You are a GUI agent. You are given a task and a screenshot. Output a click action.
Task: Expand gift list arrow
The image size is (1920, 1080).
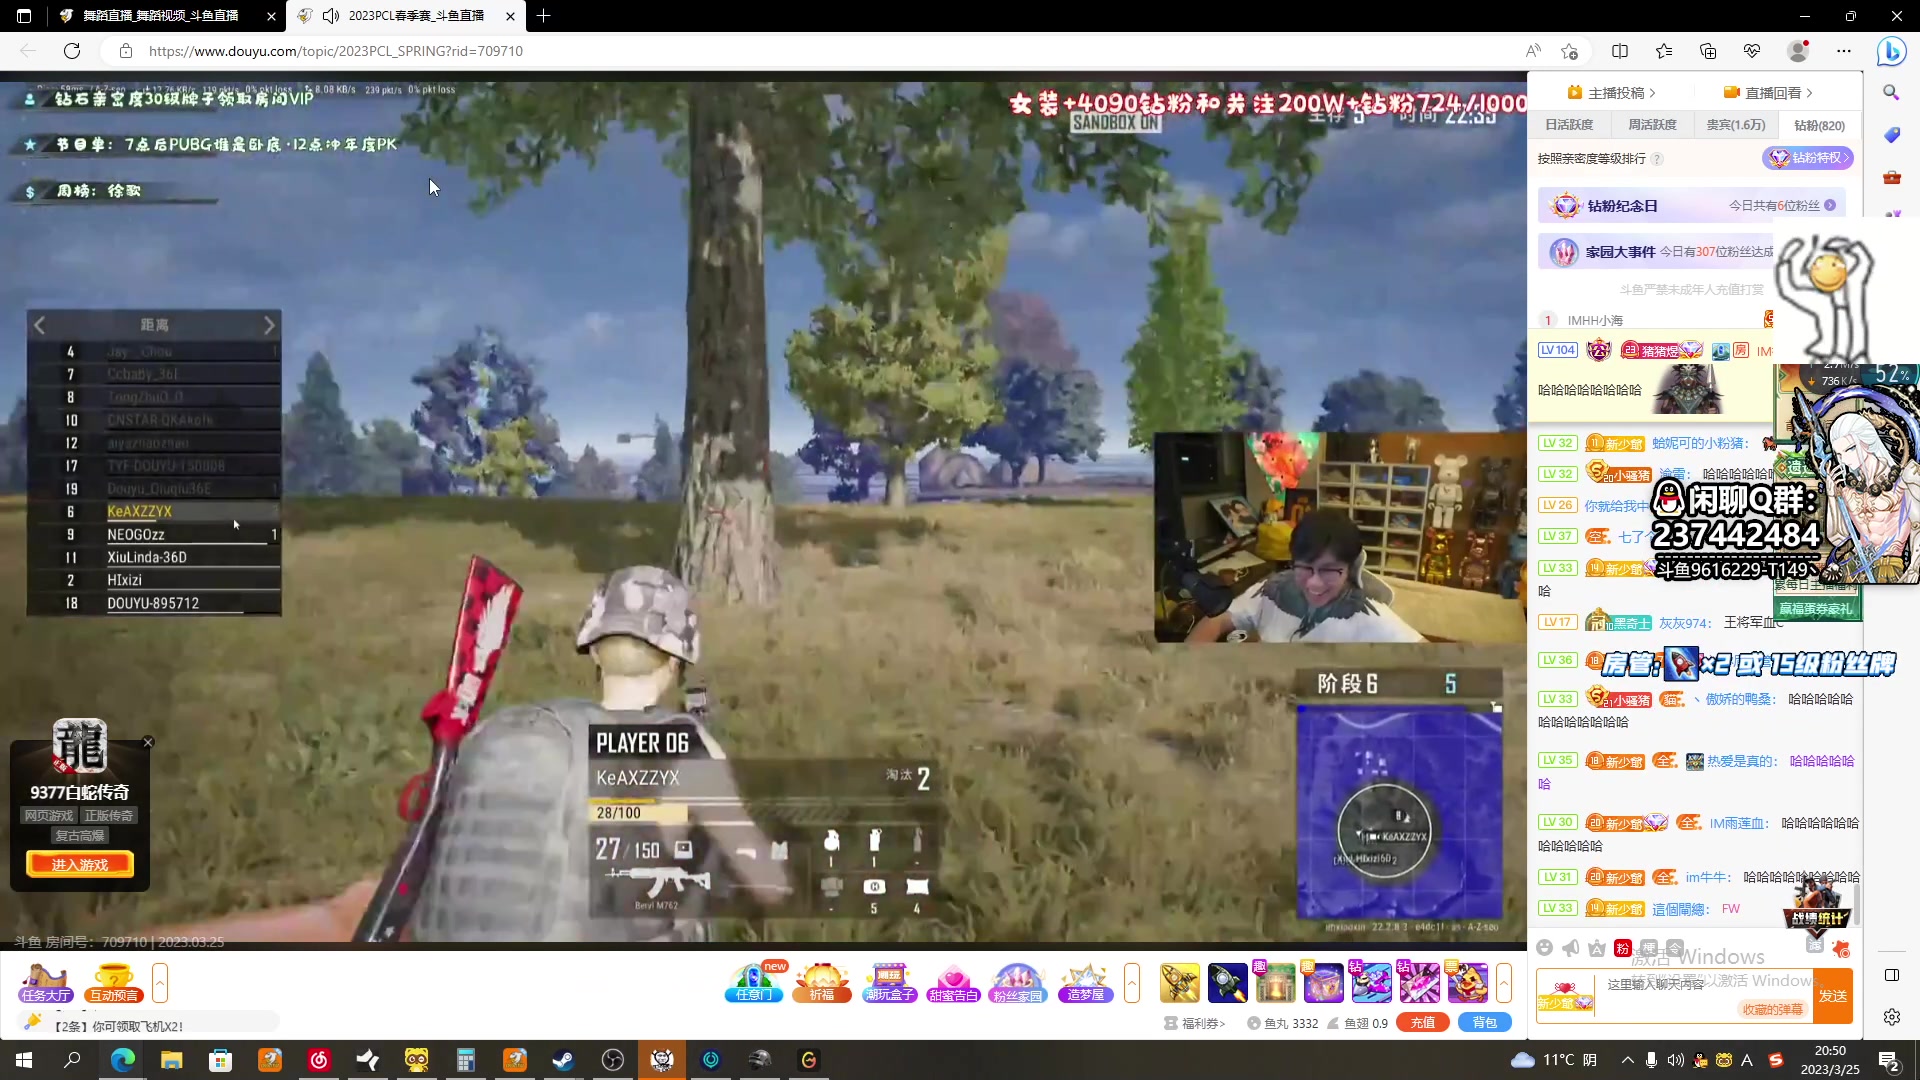tap(1503, 983)
